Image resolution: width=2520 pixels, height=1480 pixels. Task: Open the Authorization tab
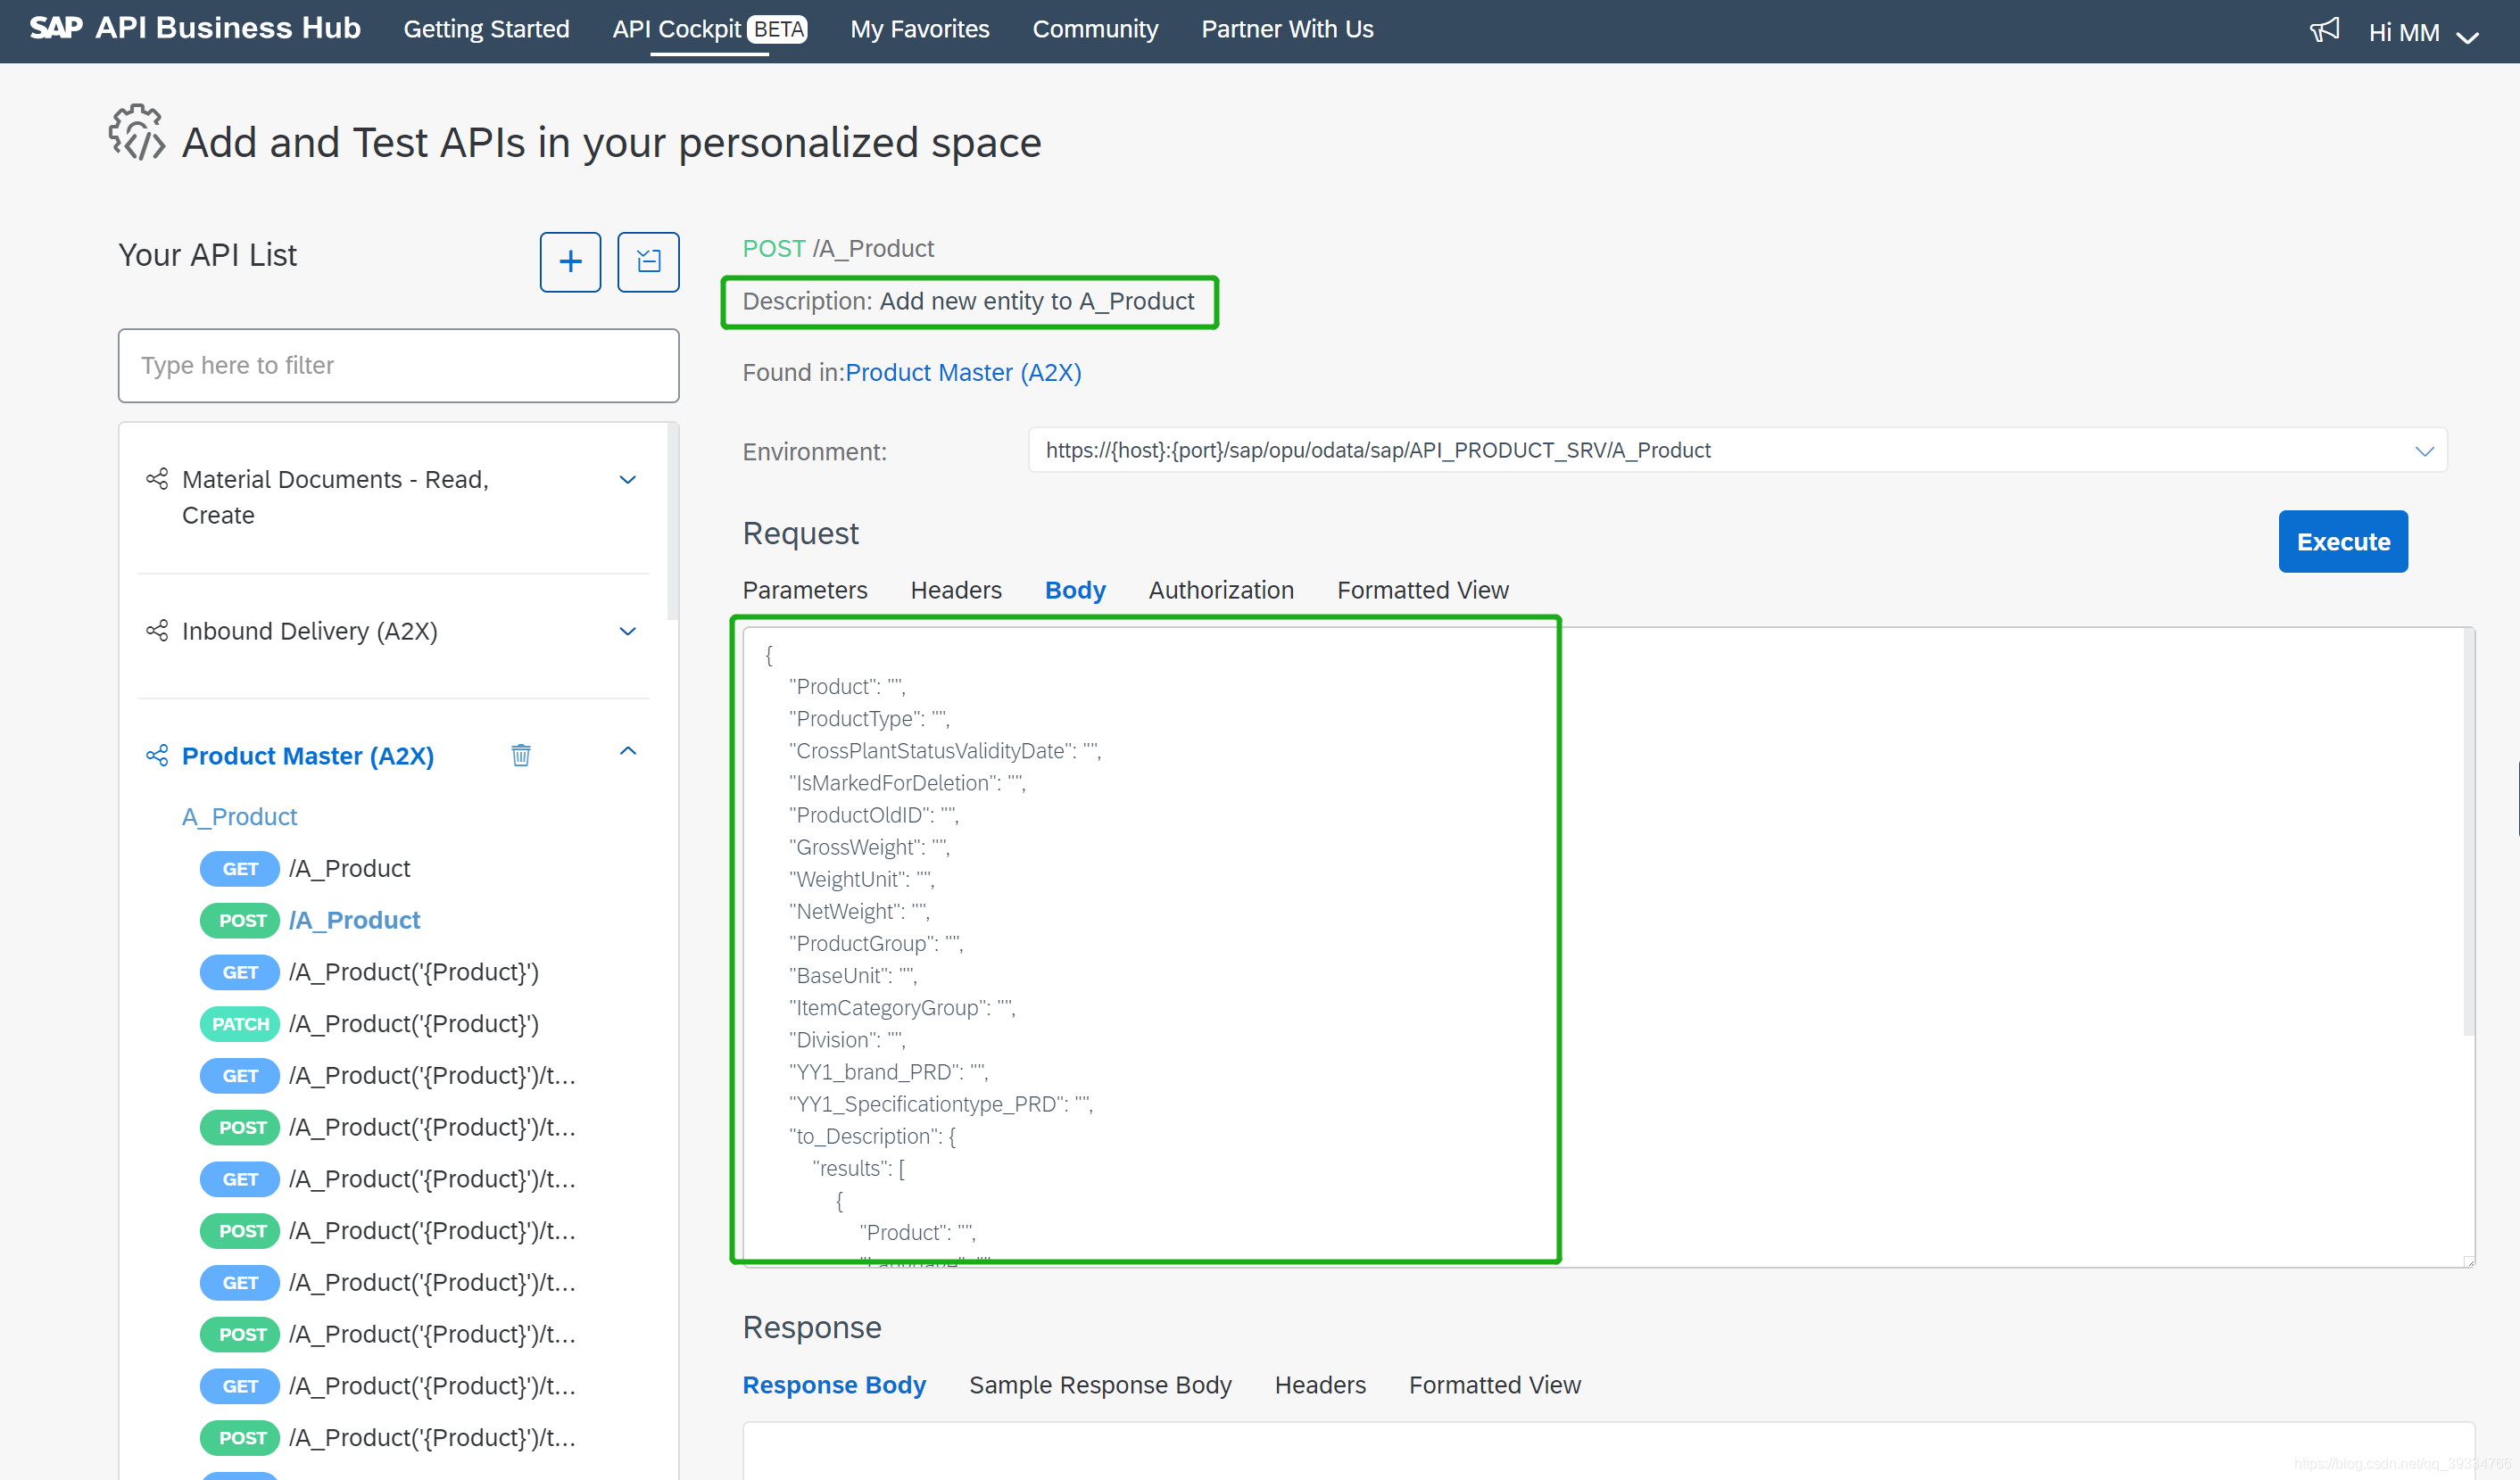tap(1221, 590)
